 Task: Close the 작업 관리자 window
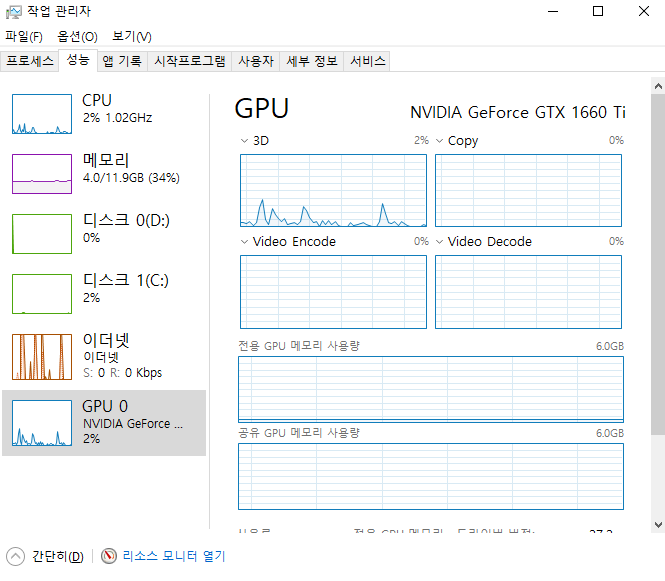click(x=644, y=11)
